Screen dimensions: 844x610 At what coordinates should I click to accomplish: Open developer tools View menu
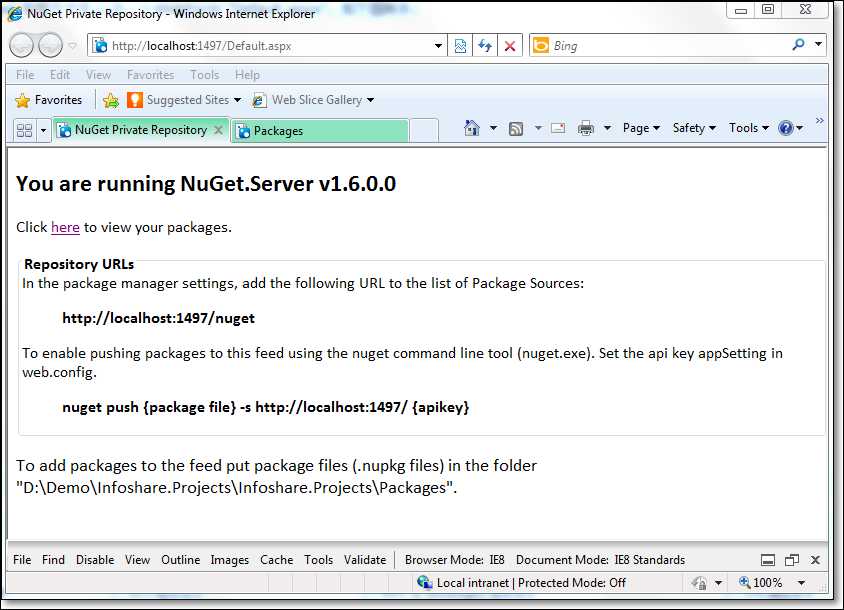point(137,560)
